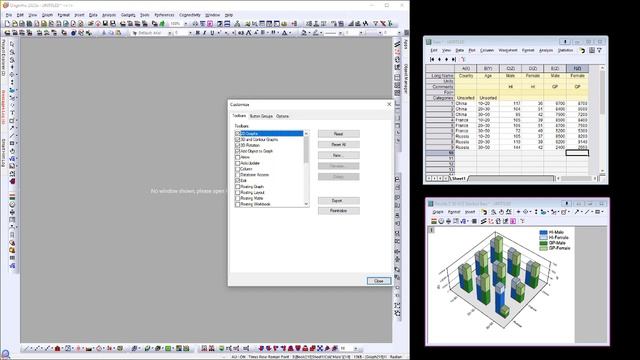
Task: Uncheck the 2D Graphs toolbar checkbox
Action: pyautogui.click(x=238, y=134)
